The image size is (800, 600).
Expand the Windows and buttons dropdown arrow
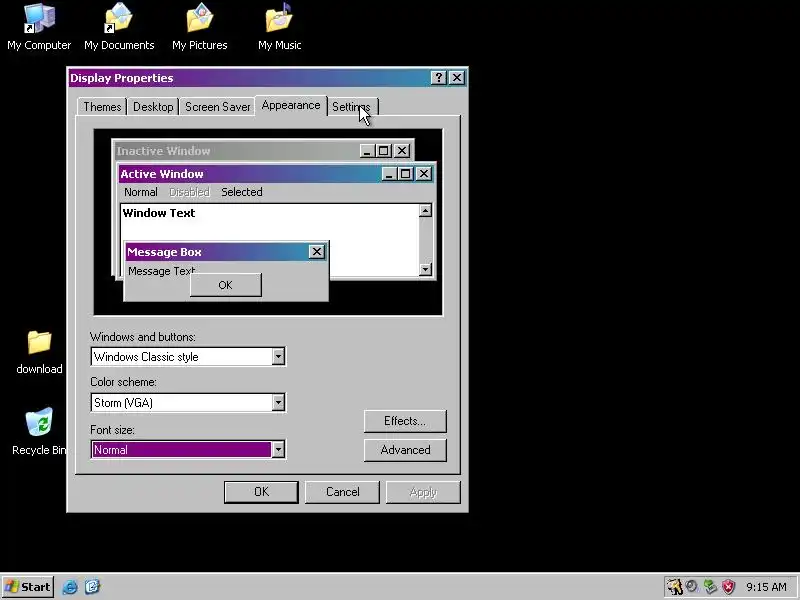278,357
